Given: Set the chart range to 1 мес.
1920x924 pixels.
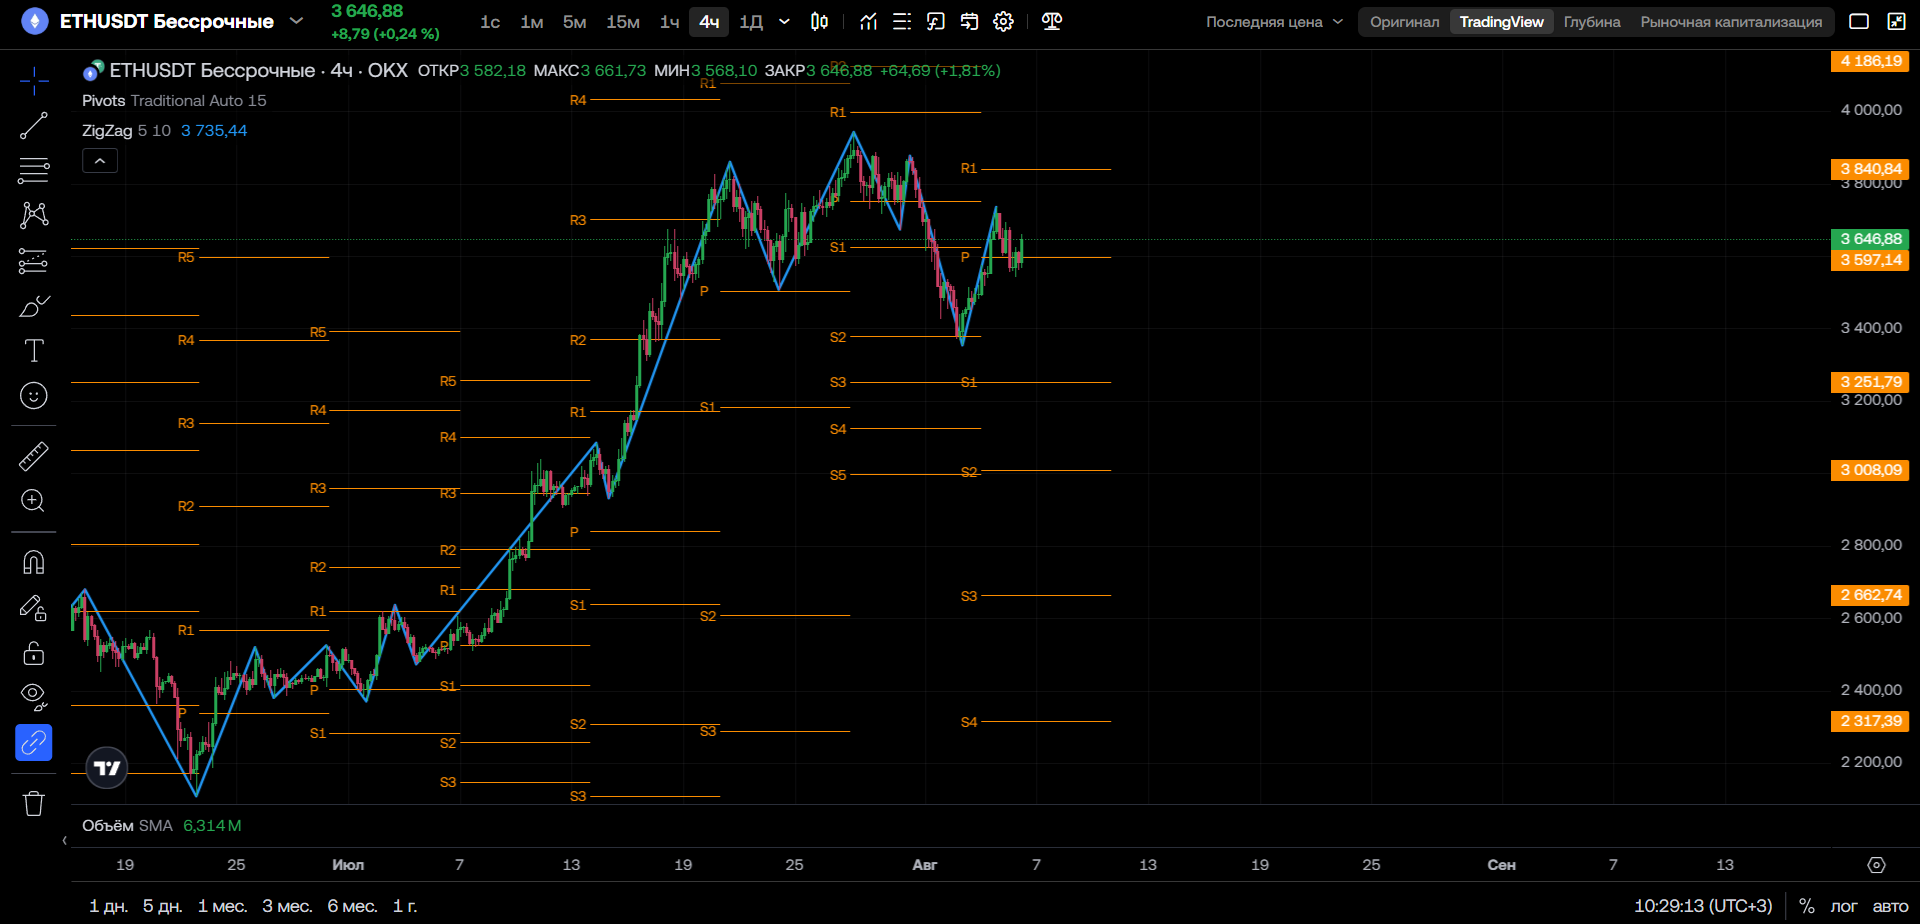Looking at the screenshot, I should pos(222,906).
